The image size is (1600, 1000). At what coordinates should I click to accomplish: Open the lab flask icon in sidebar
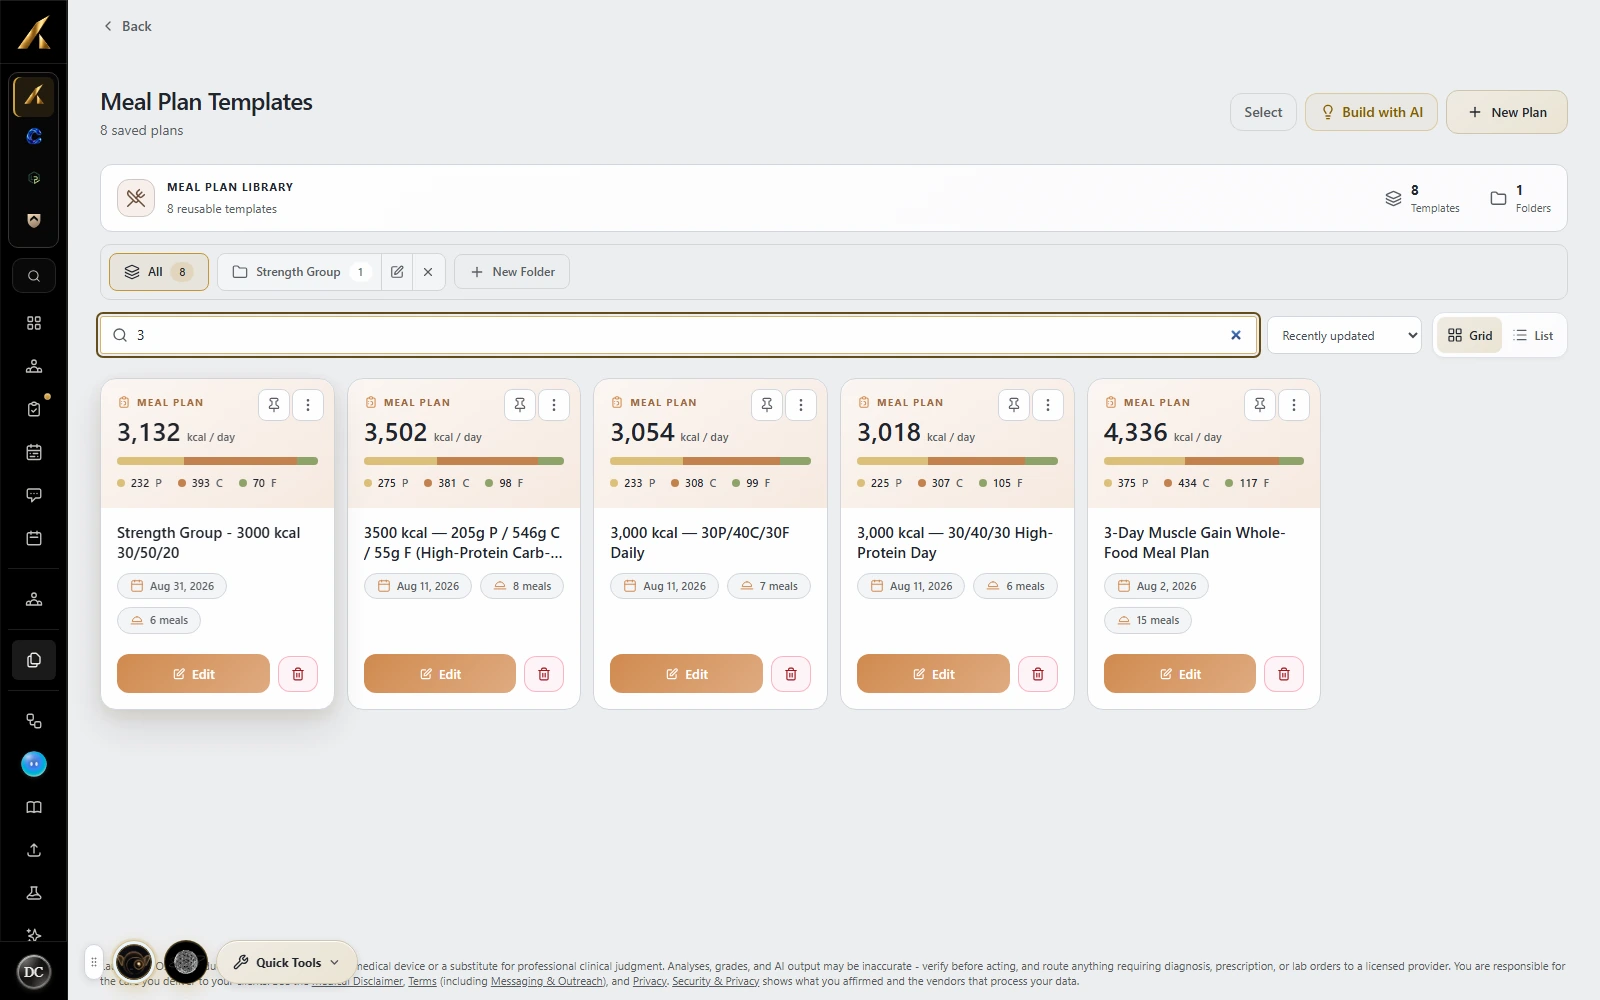(x=34, y=893)
